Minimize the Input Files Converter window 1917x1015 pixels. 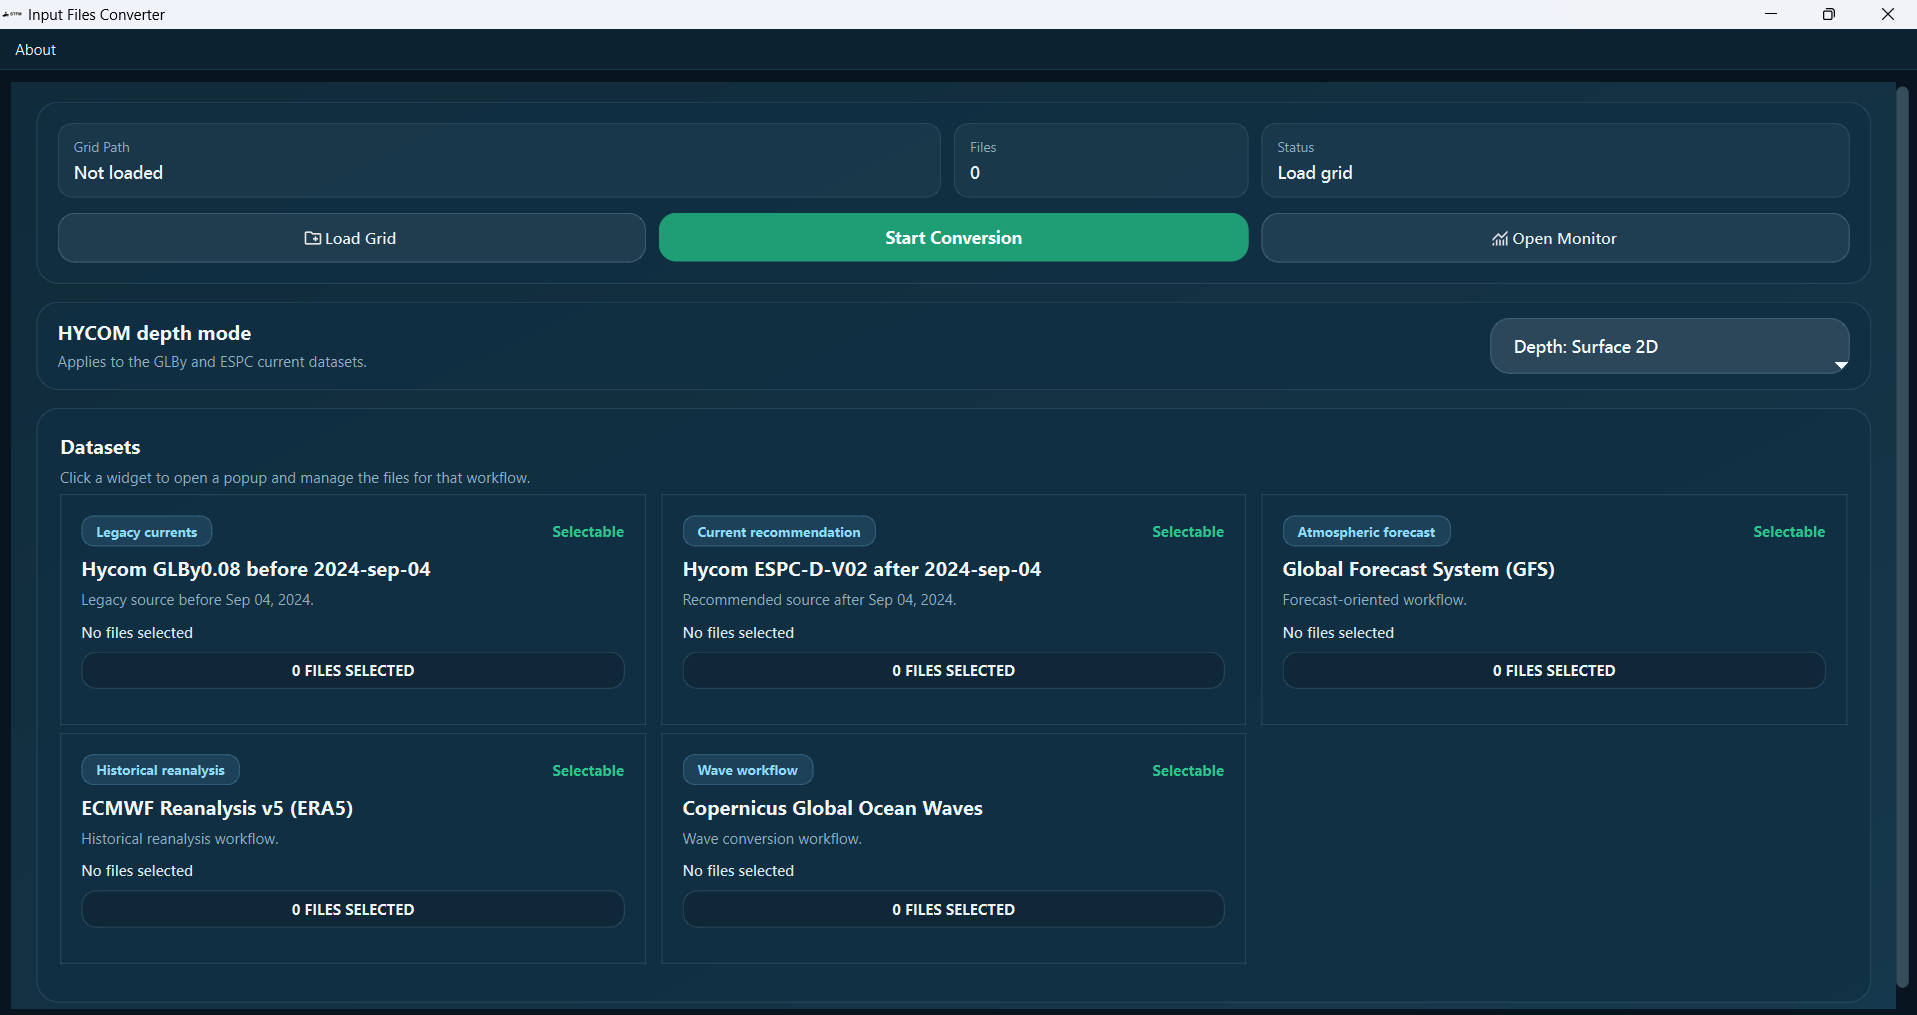[x=1771, y=14]
